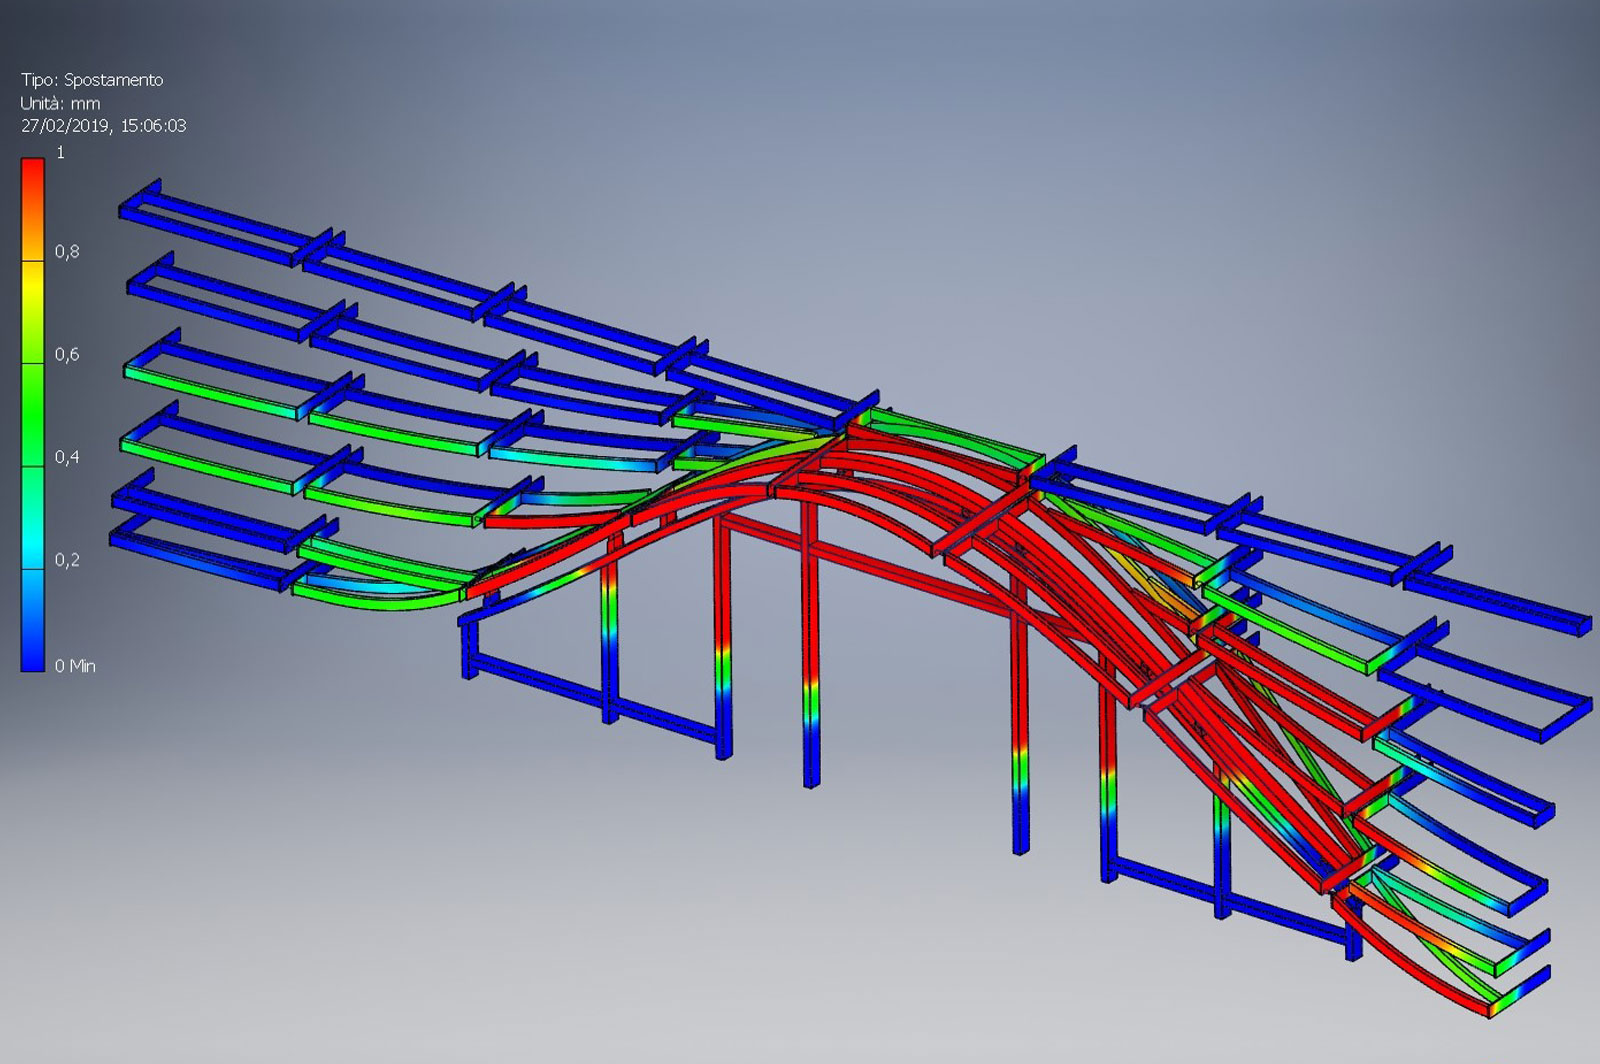This screenshot has width=1600, height=1064.
Task: Click the displacement color legend bar
Action: click(x=33, y=414)
